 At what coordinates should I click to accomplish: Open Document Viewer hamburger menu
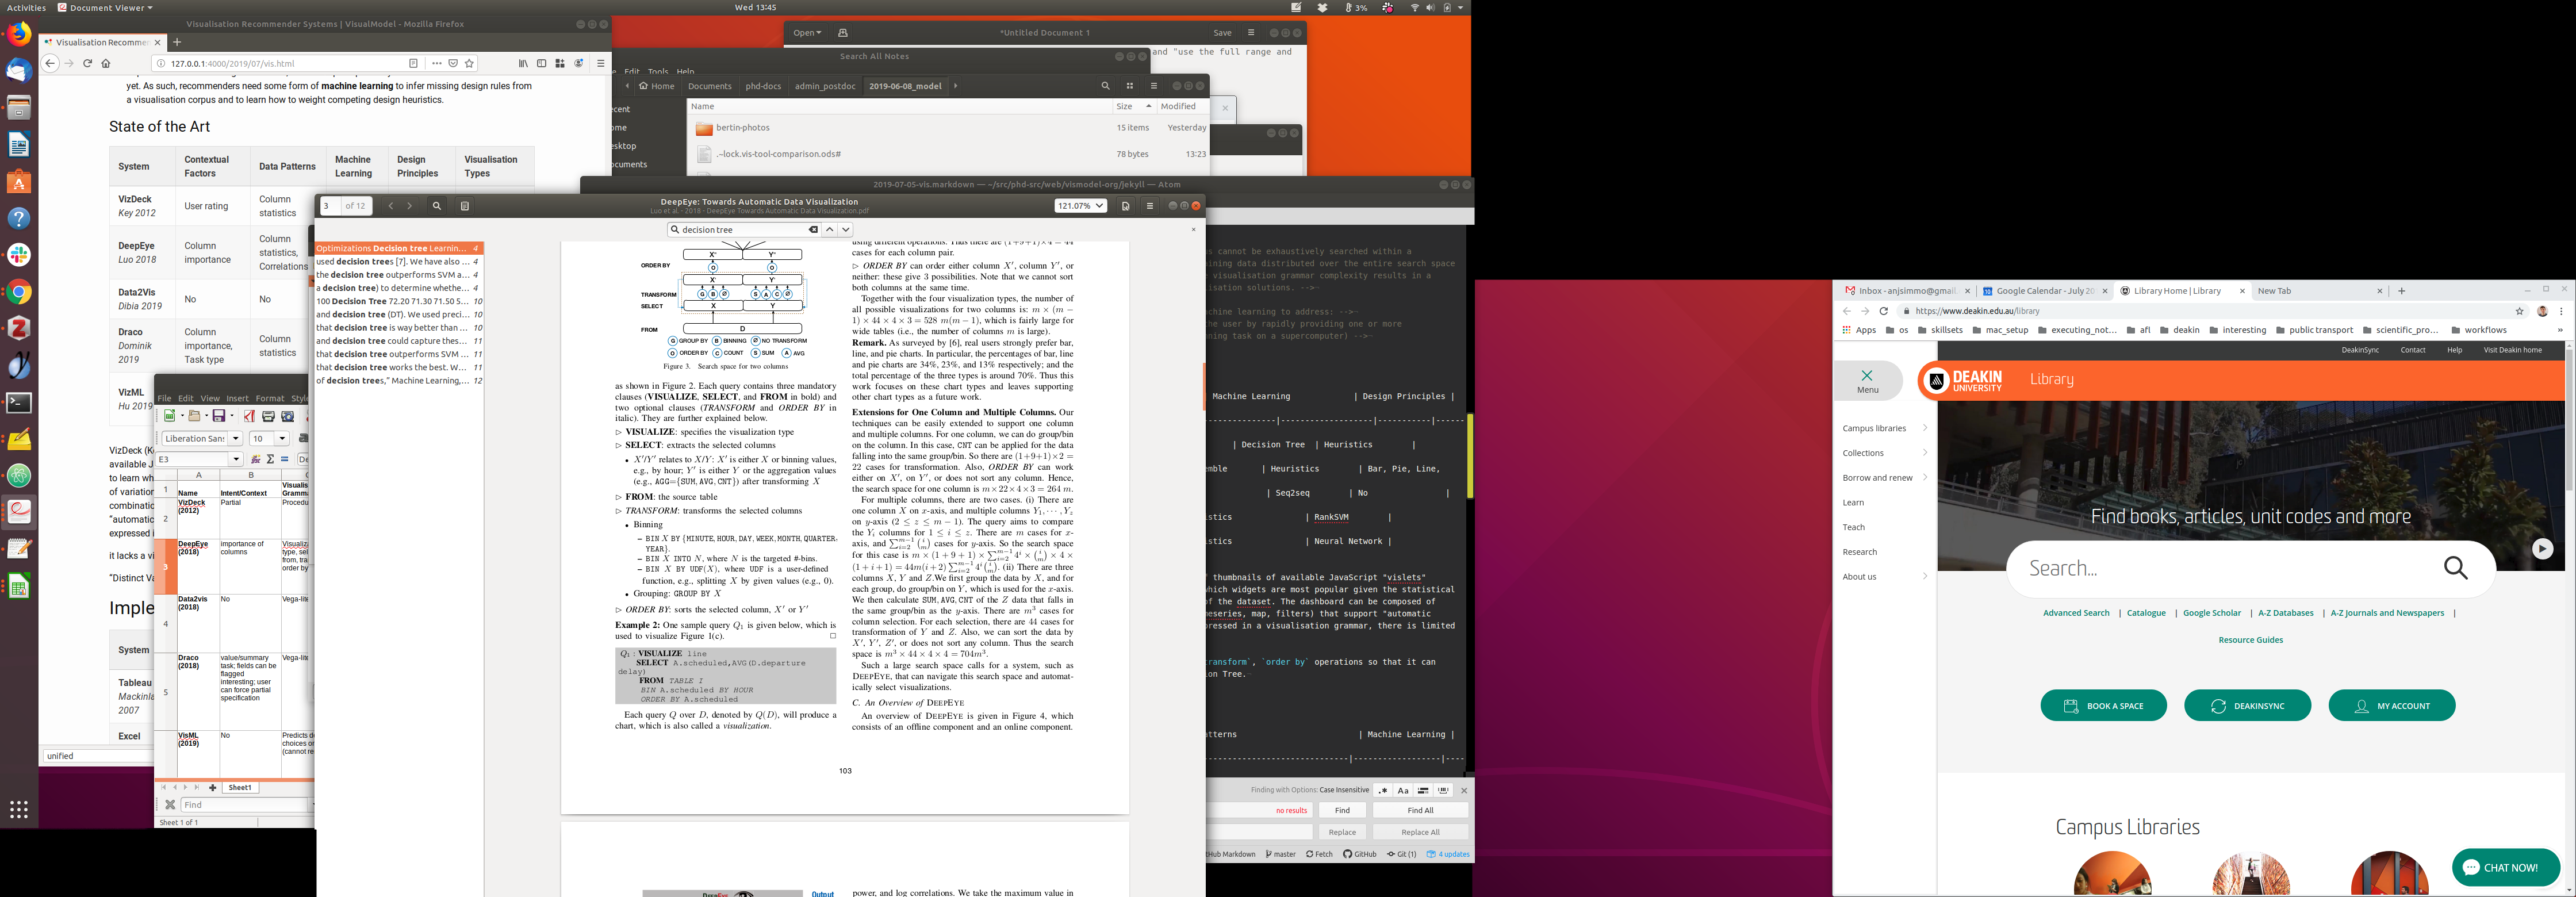[x=1150, y=206]
